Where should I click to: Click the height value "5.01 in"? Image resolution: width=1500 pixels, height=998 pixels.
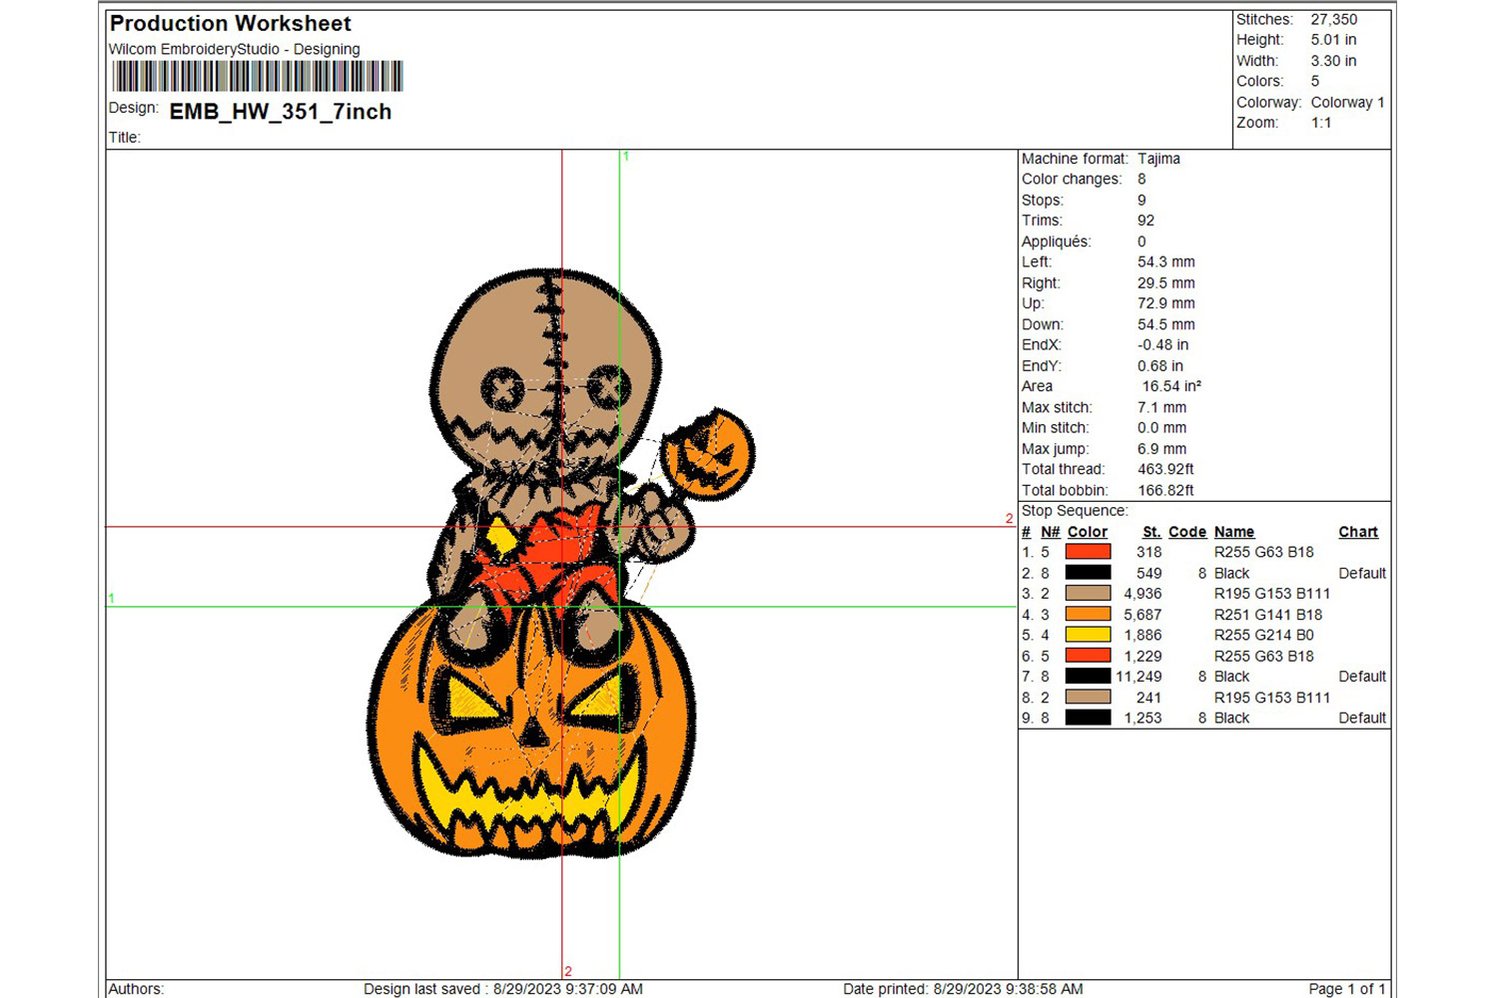pyautogui.click(x=1333, y=40)
